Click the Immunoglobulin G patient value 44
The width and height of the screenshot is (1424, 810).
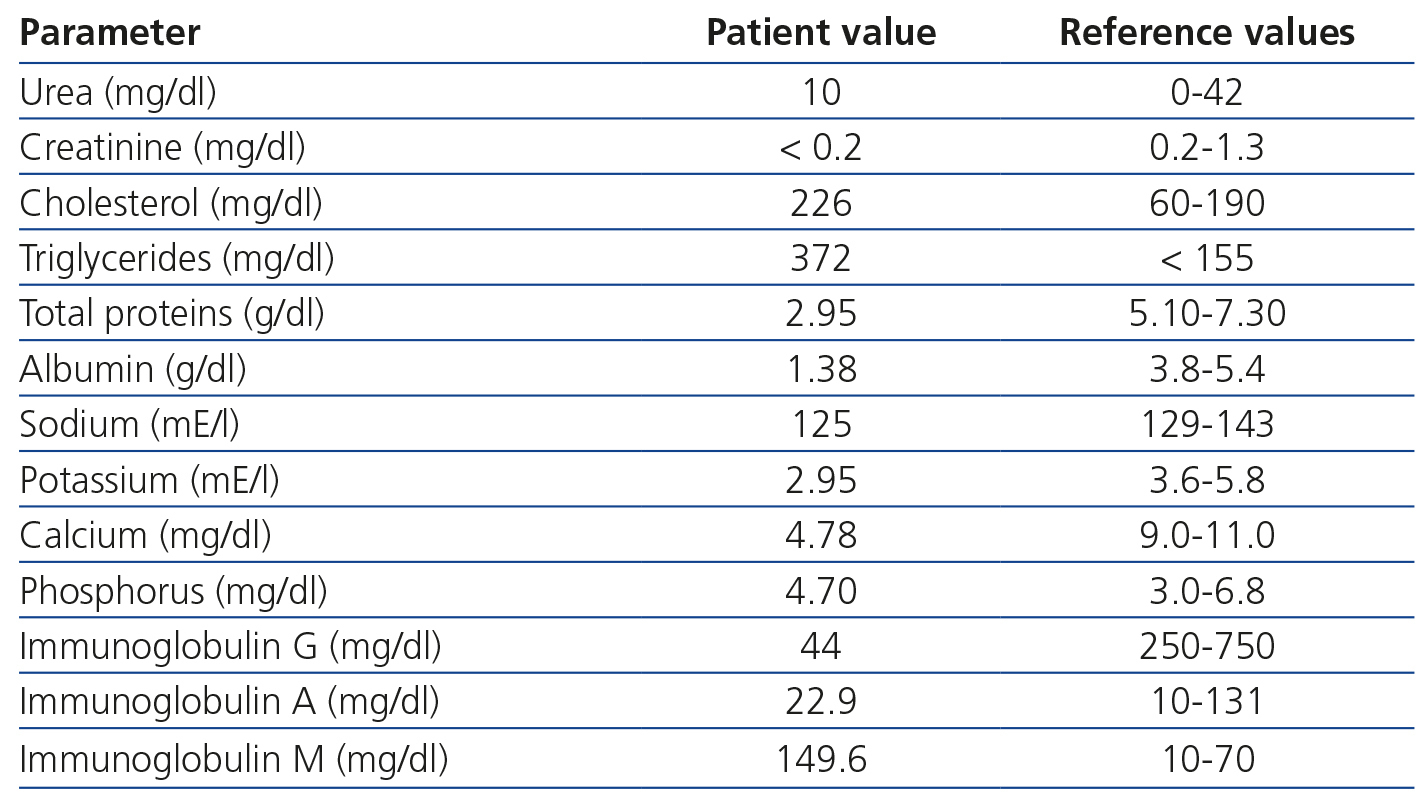coord(821,647)
